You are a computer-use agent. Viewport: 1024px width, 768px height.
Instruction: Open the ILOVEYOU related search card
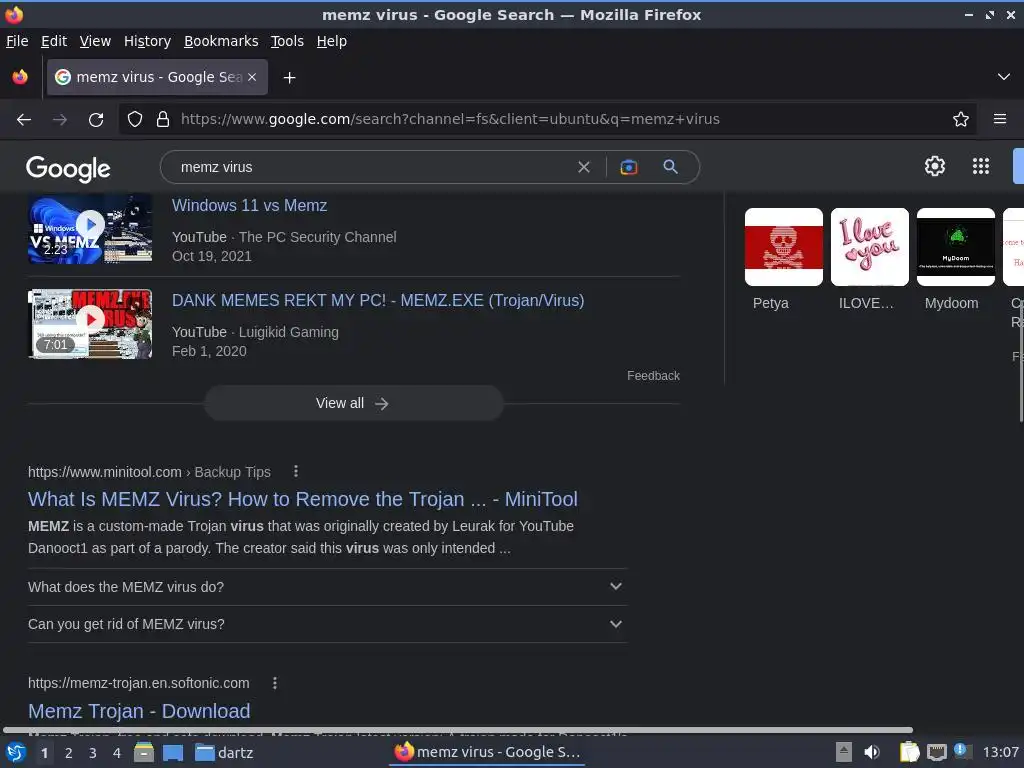pyautogui.click(x=870, y=260)
